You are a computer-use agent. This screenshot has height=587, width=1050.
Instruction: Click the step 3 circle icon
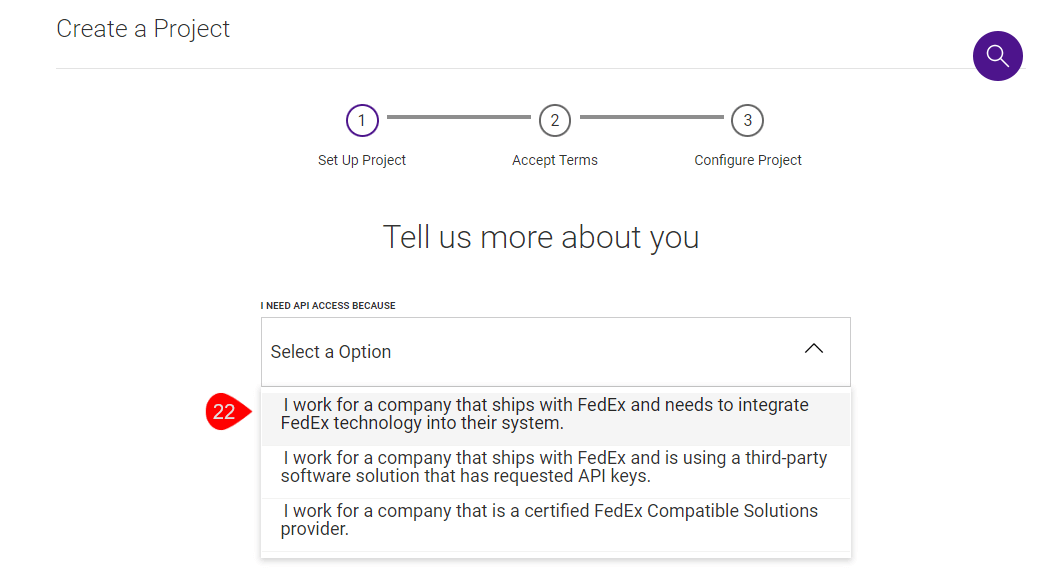coord(747,121)
